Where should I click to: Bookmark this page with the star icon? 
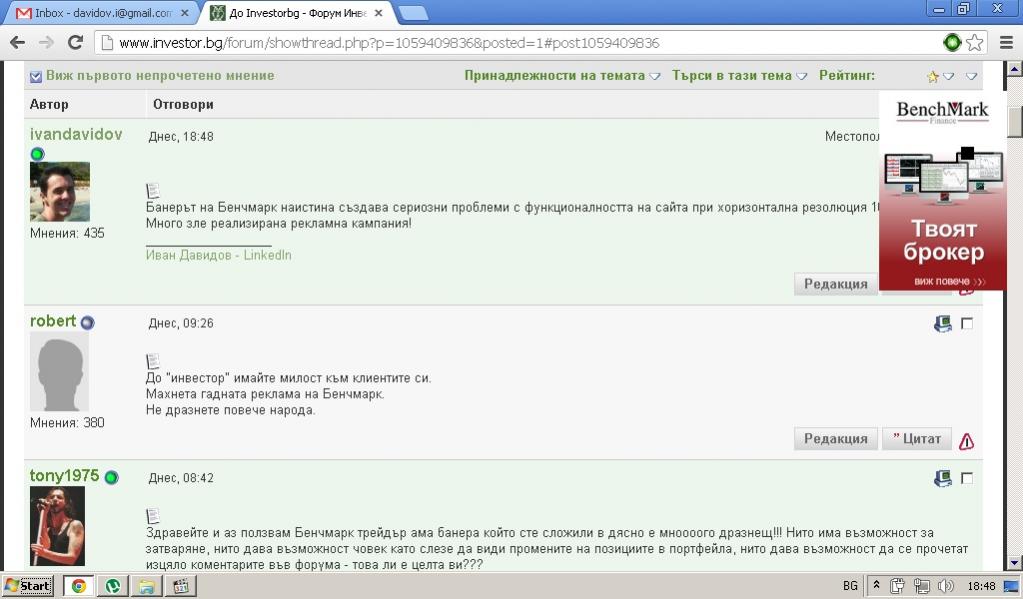tap(975, 43)
